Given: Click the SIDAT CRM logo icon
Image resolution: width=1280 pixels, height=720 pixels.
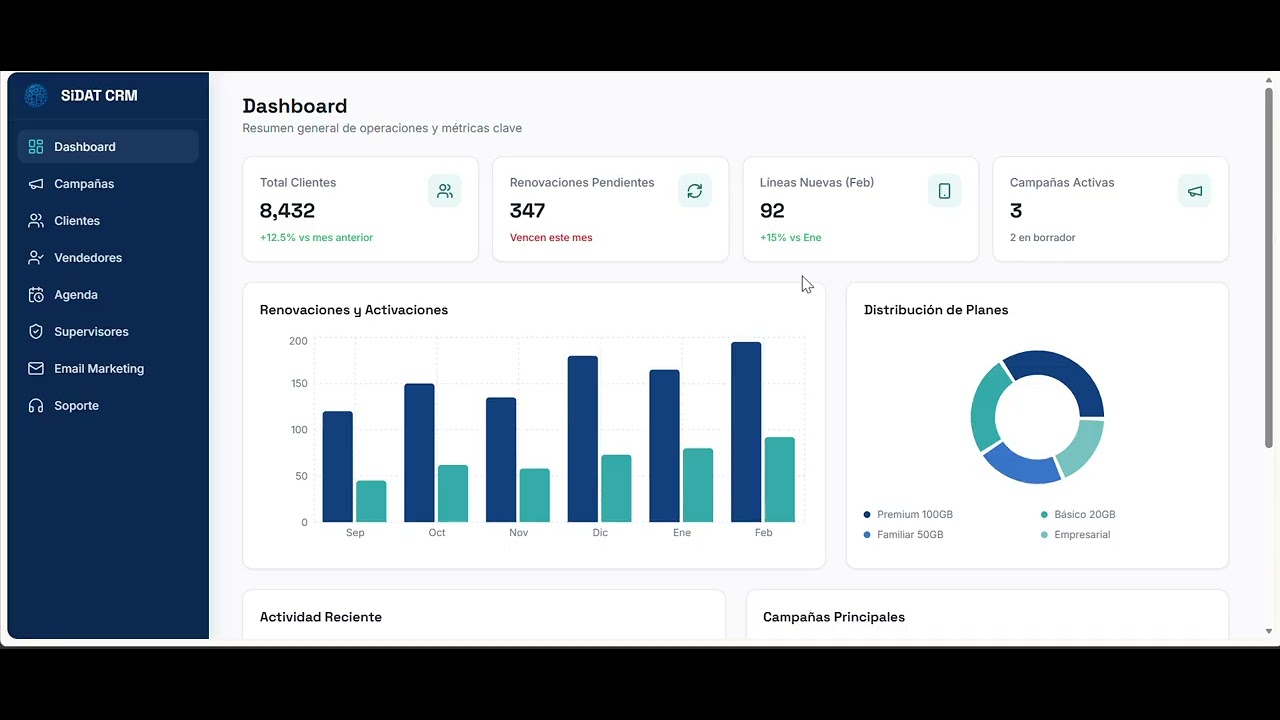Looking at the screenshot, I should coord(36,95).
